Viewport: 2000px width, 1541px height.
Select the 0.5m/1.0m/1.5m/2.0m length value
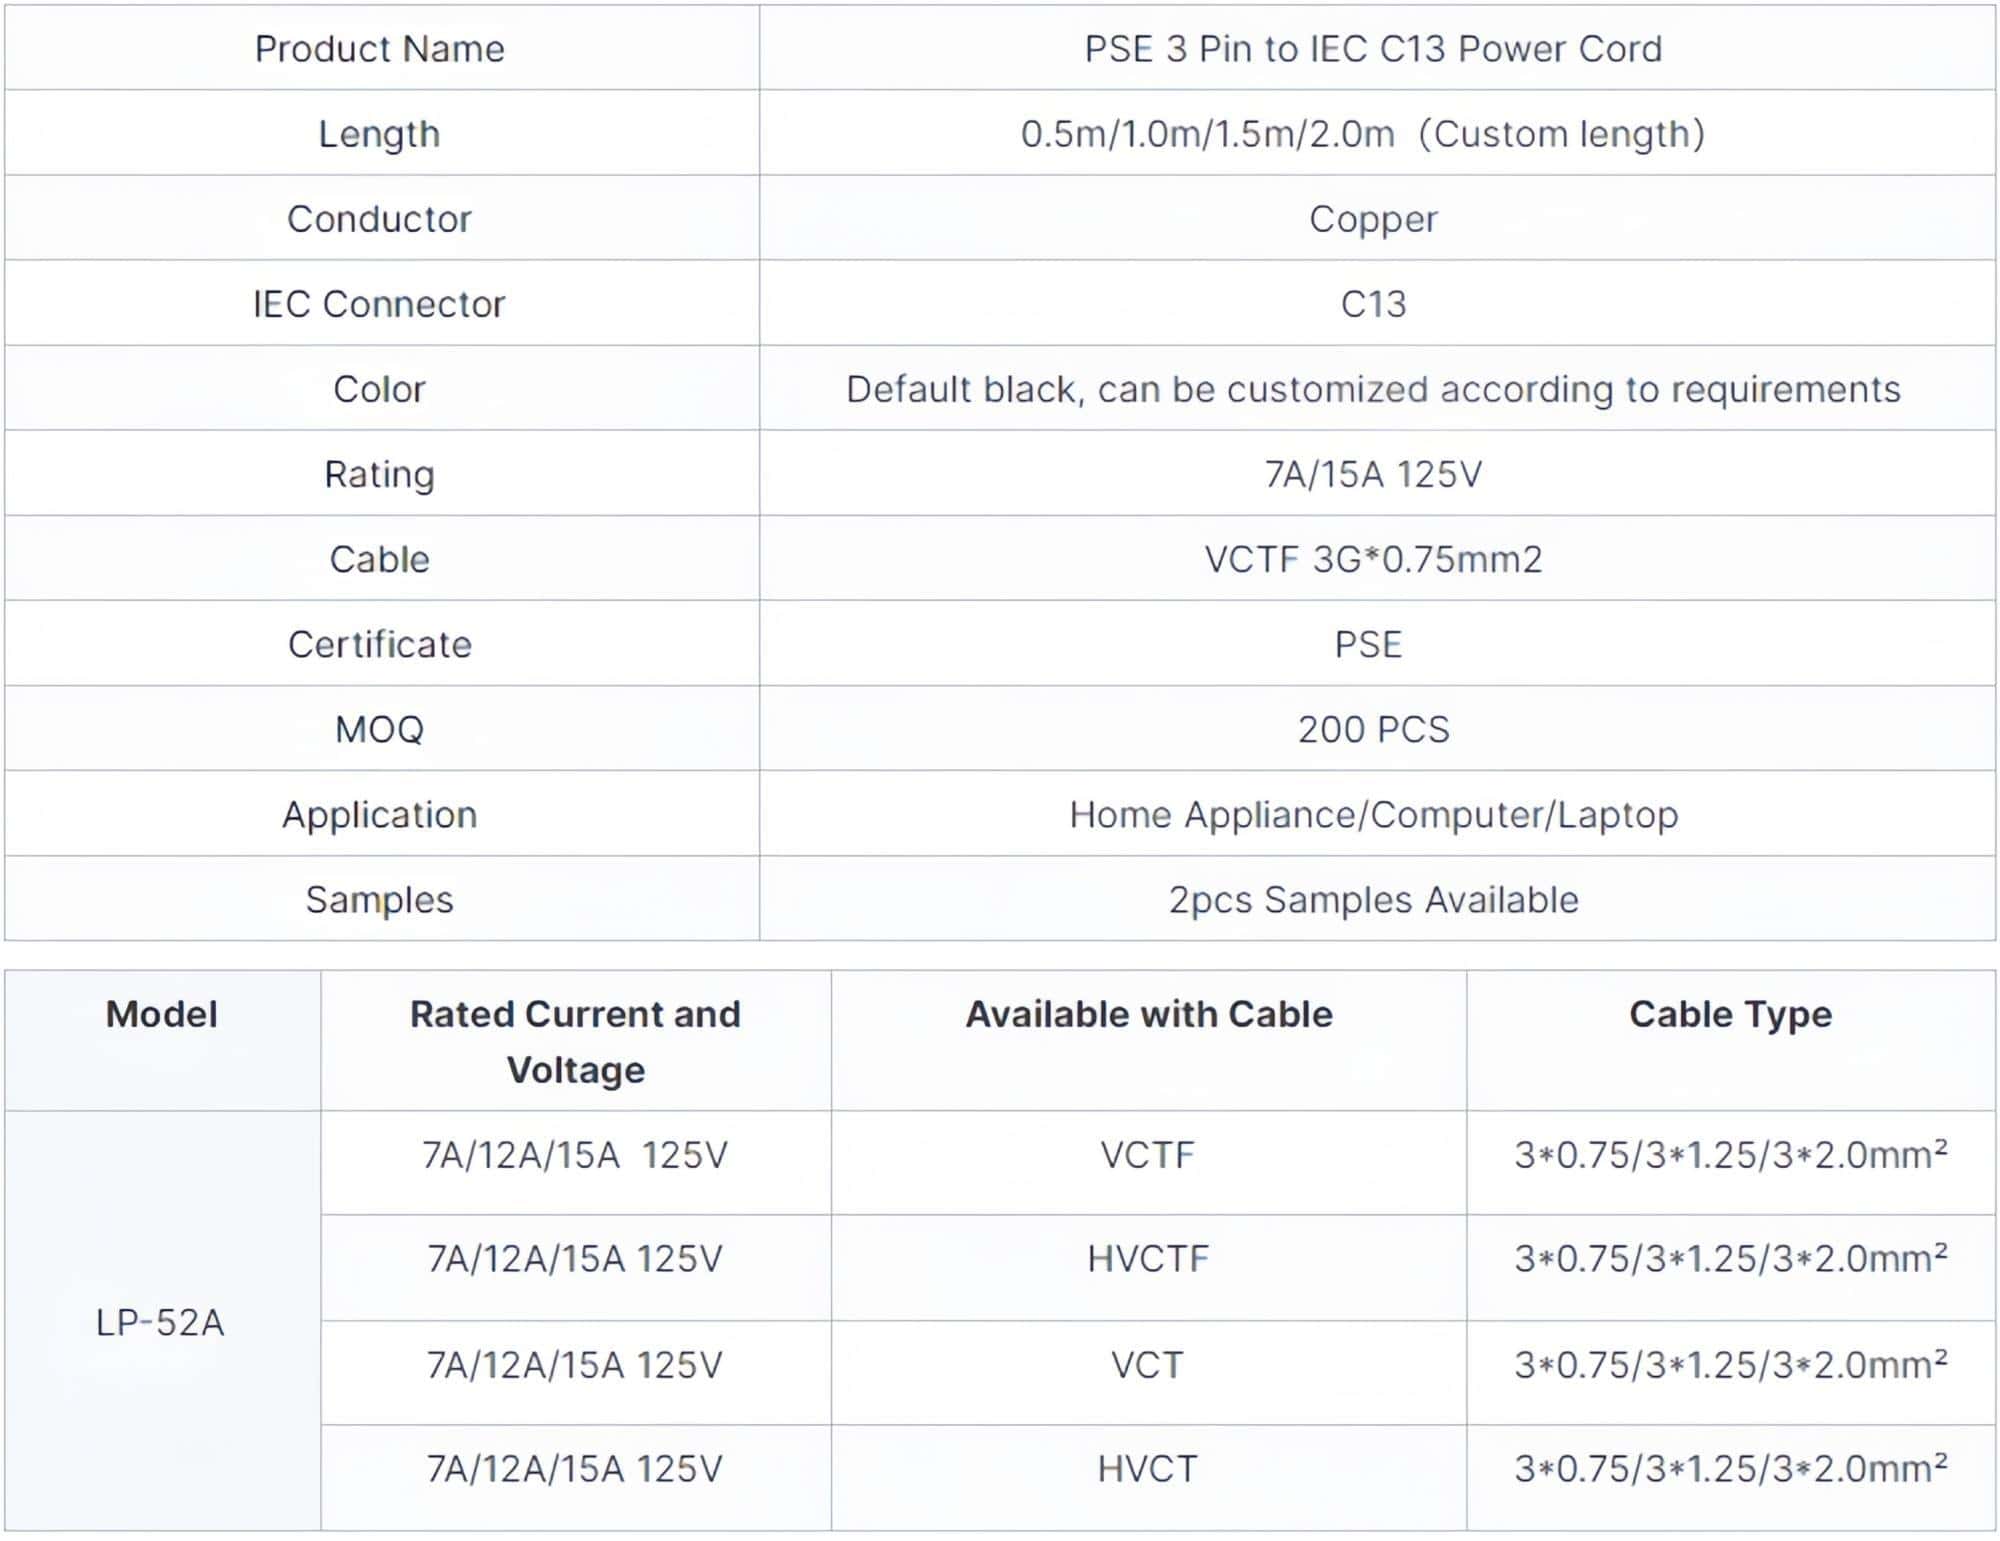click(x=1207, y=134)
